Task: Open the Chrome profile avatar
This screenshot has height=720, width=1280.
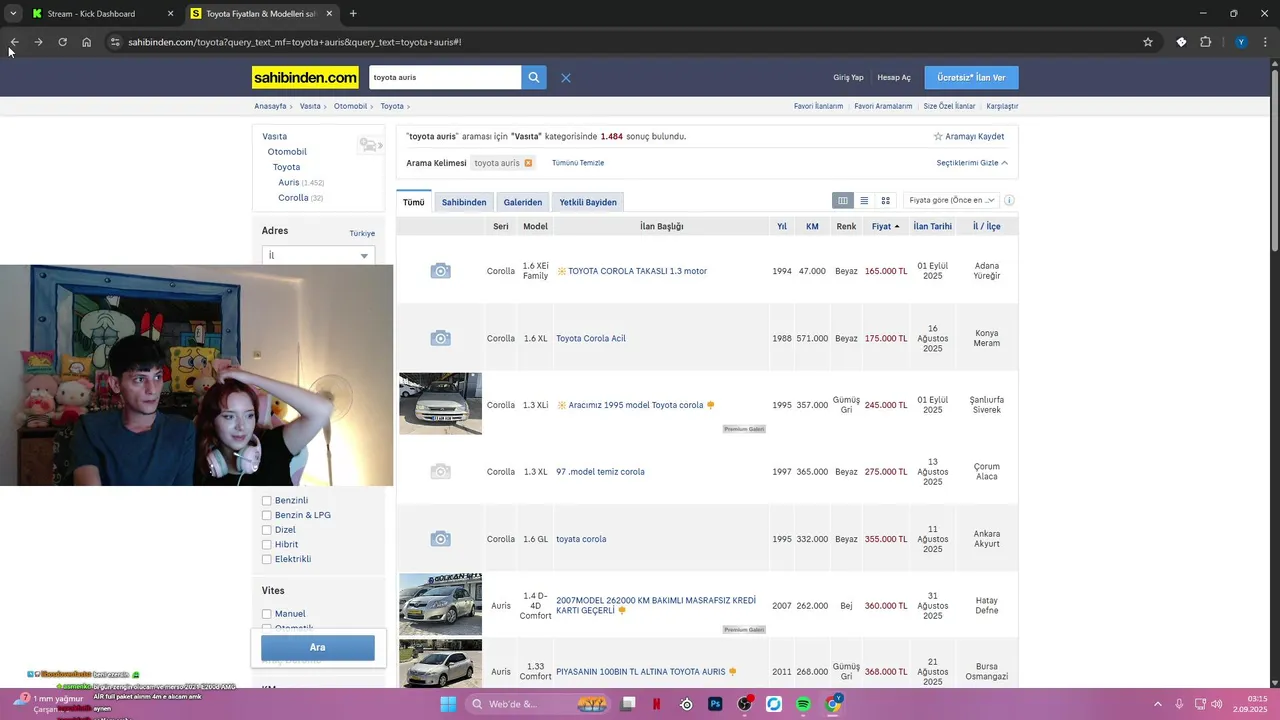Action: coord(1241,42)
